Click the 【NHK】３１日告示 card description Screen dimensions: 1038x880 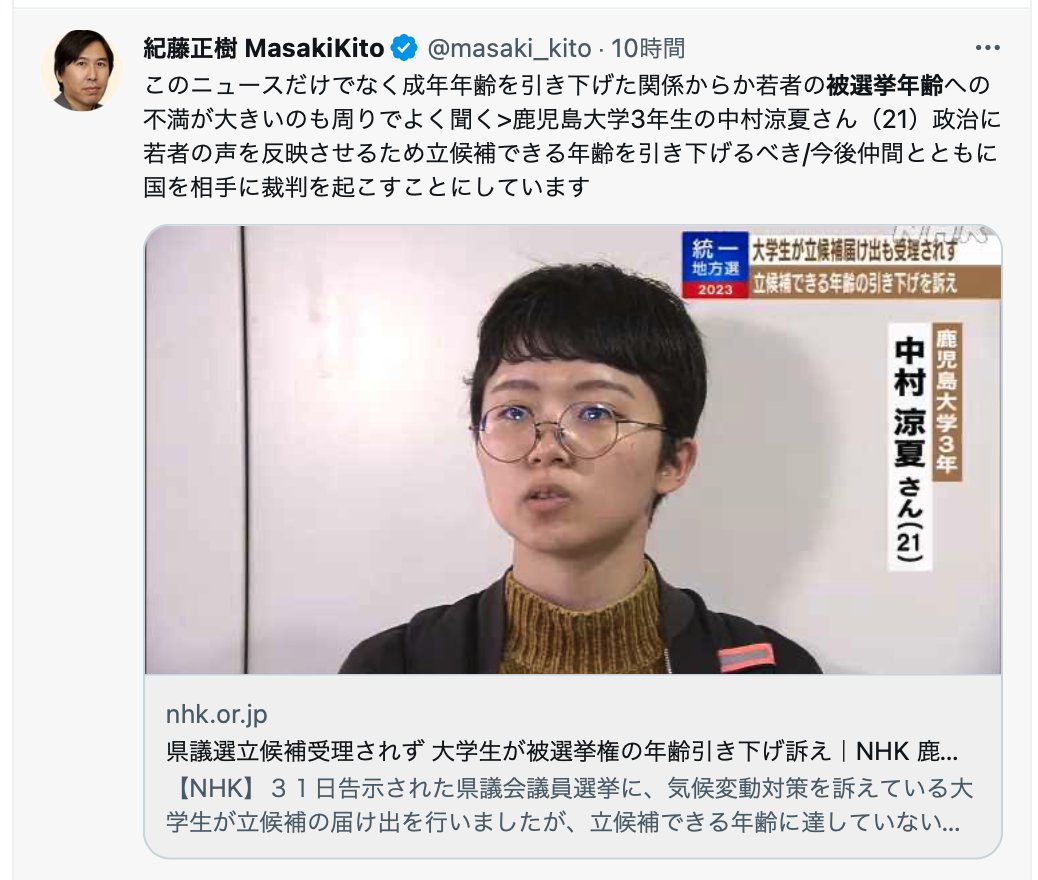point(569,805)
